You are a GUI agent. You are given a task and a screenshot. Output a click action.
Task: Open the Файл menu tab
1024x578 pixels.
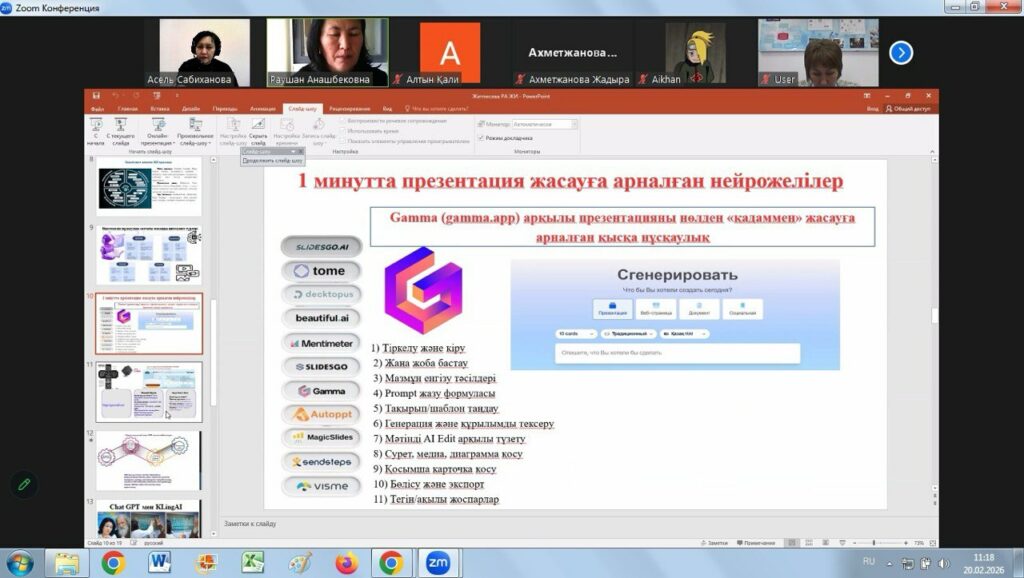(x=97, y=108)
